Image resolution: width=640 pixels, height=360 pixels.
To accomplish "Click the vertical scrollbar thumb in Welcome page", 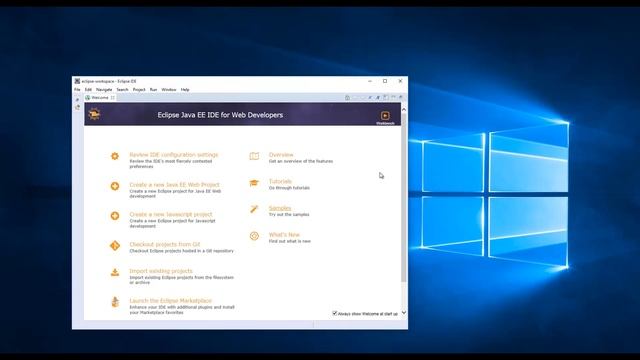I will coord(404,198).
